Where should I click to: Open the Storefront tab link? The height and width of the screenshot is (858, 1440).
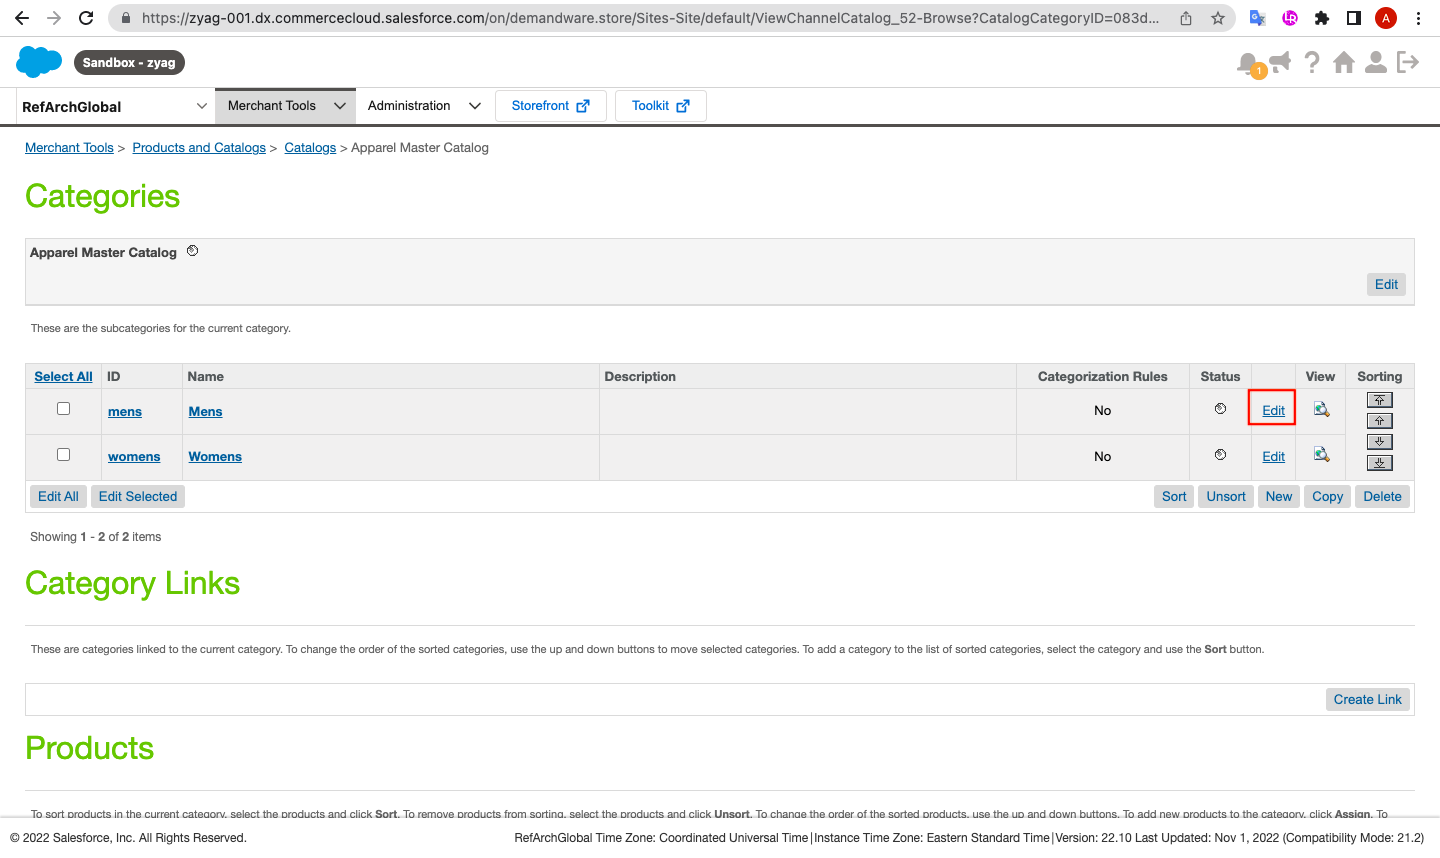[x=550, y=106]
